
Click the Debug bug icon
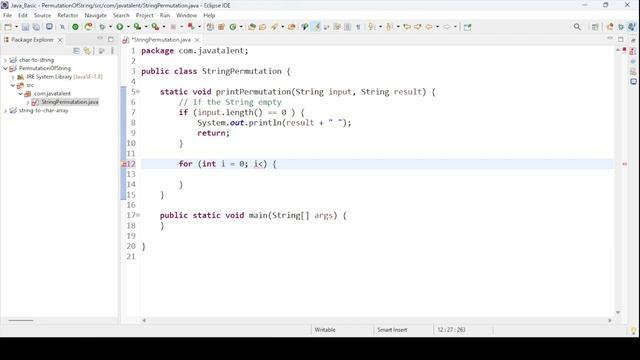(x=102, y=27)
